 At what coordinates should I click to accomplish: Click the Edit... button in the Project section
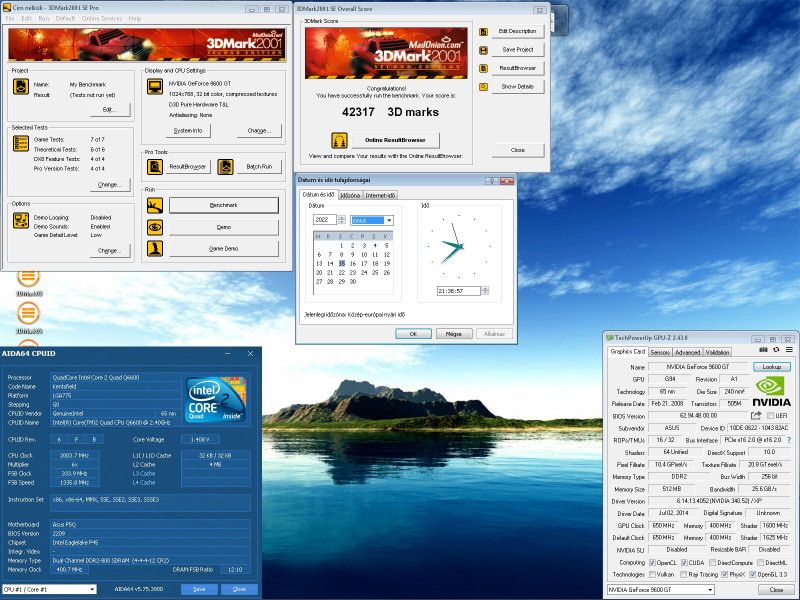pos(110,110)
